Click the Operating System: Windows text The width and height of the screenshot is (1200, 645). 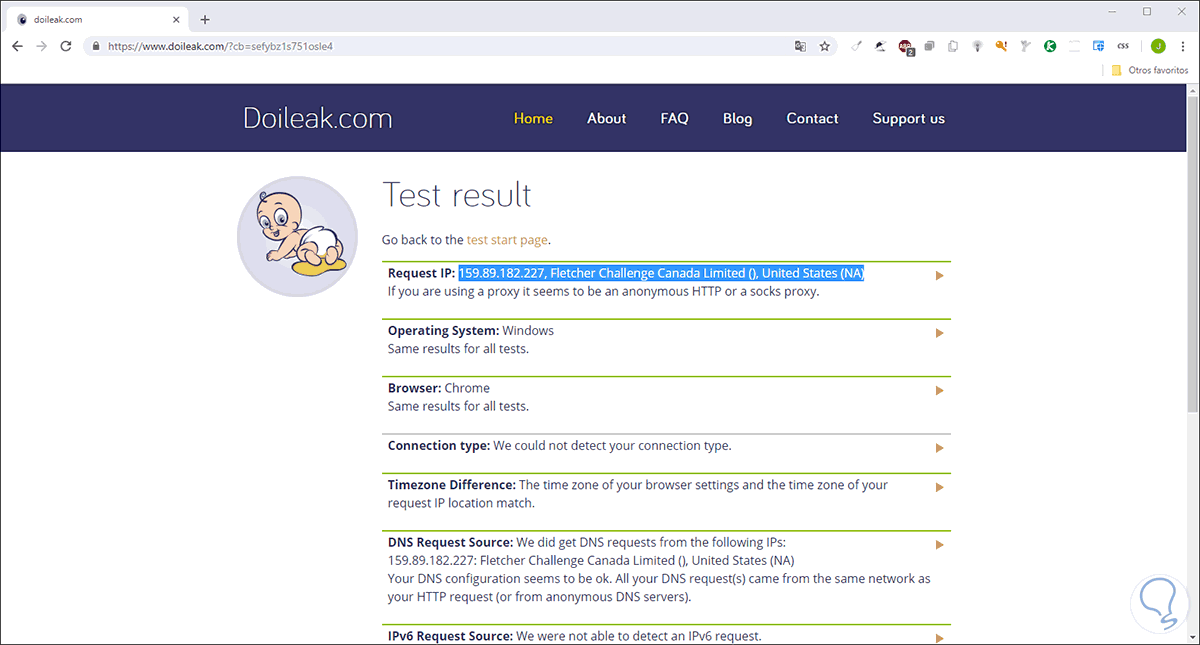[471, 331]
